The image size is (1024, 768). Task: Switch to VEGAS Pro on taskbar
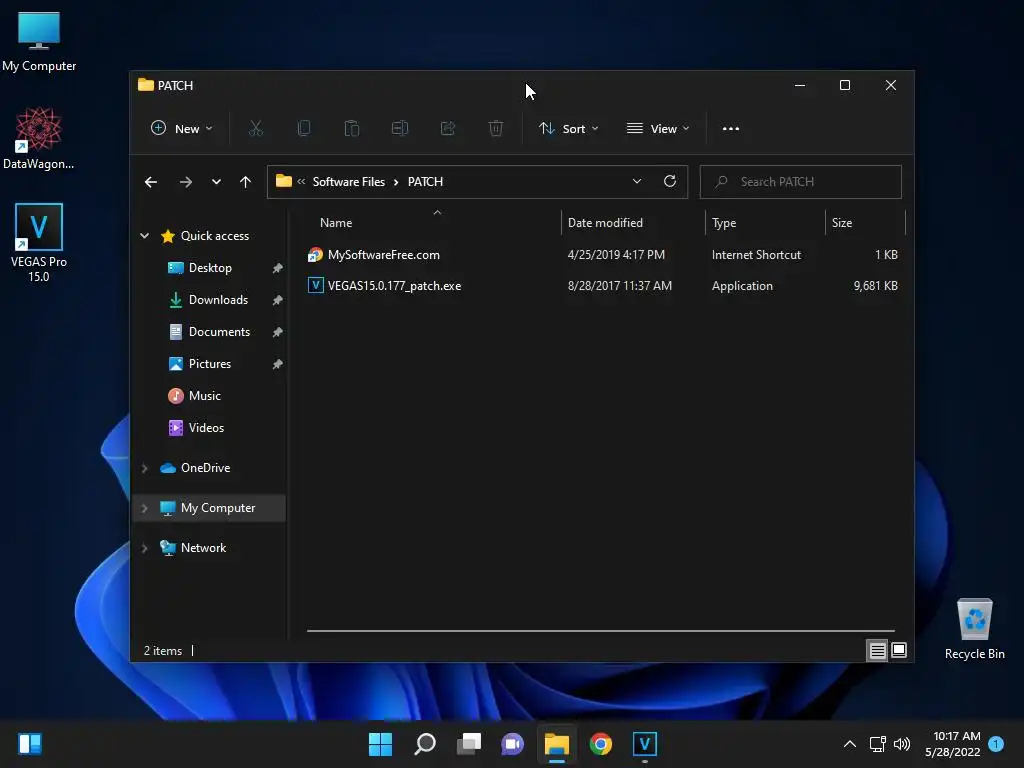coord(645,744)
